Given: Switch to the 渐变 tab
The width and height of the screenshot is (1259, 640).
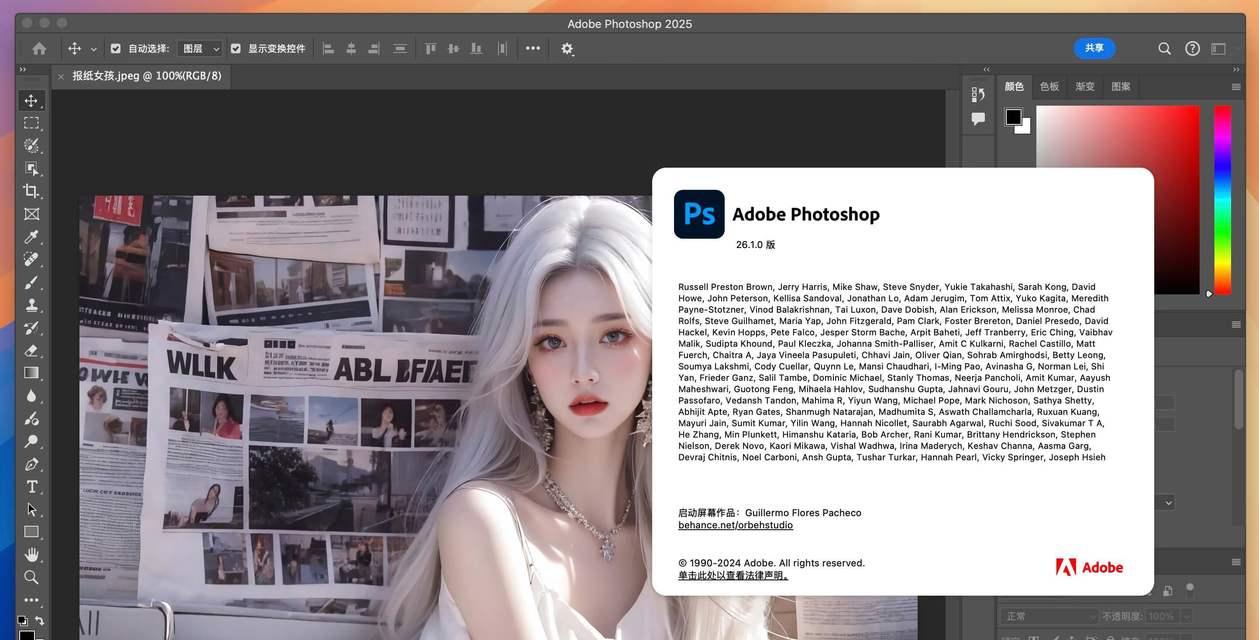Looking at the screenshot, I should (x=1085, y=87).
